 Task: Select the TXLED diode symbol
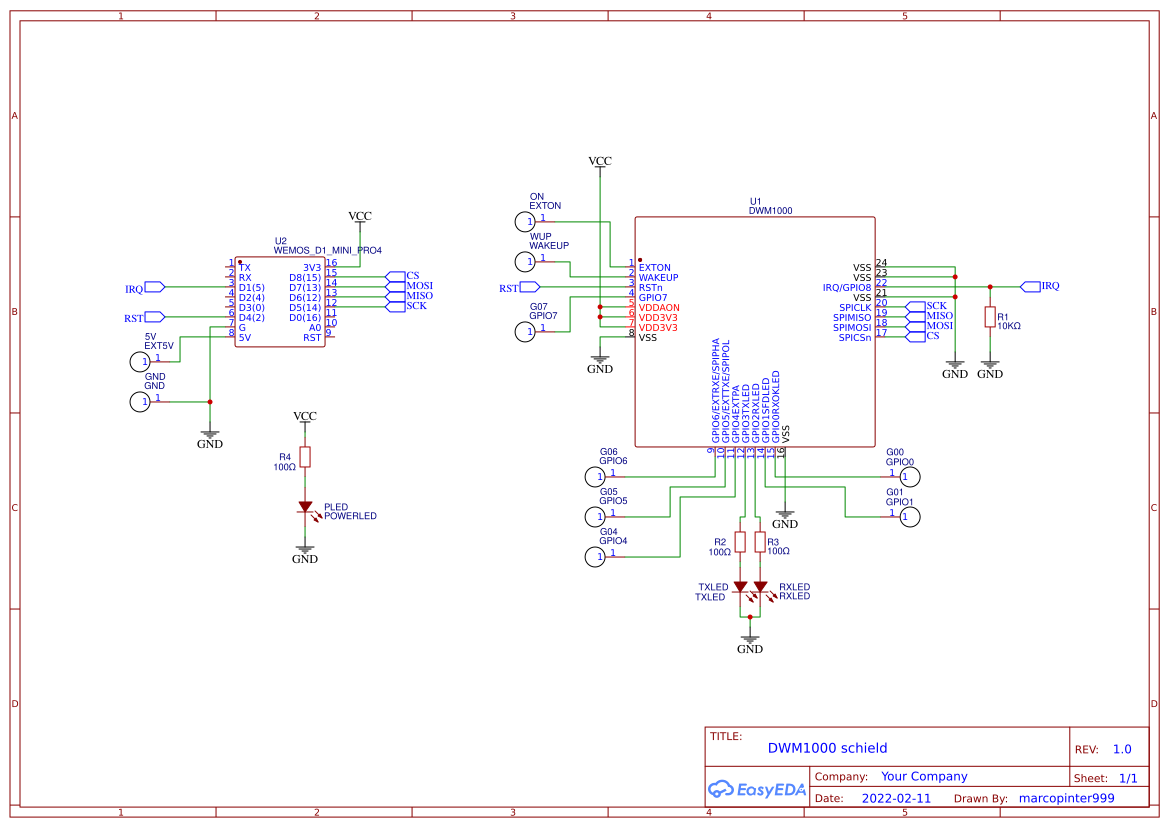click(740, 588)
